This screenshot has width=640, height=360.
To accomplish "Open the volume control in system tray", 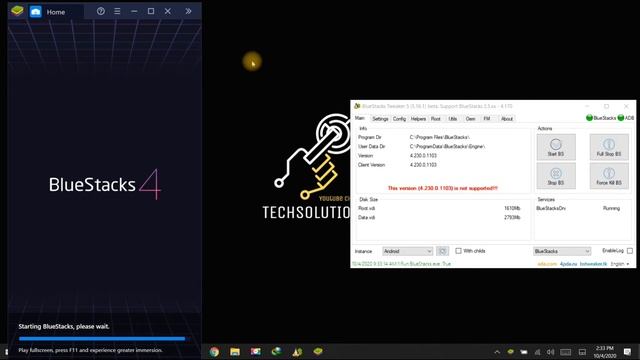I will [x=551, y=352].
